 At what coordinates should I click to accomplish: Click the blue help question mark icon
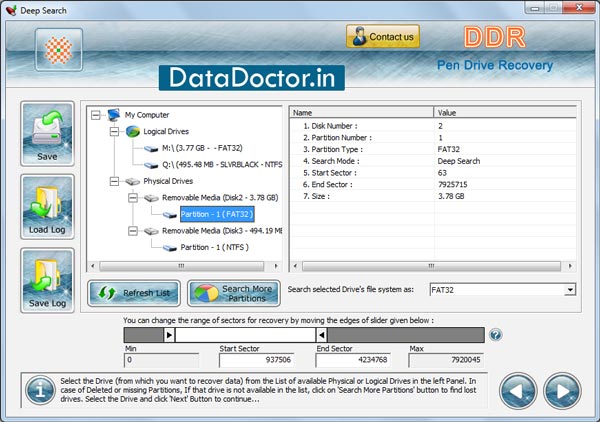click(x=496, y=335)
